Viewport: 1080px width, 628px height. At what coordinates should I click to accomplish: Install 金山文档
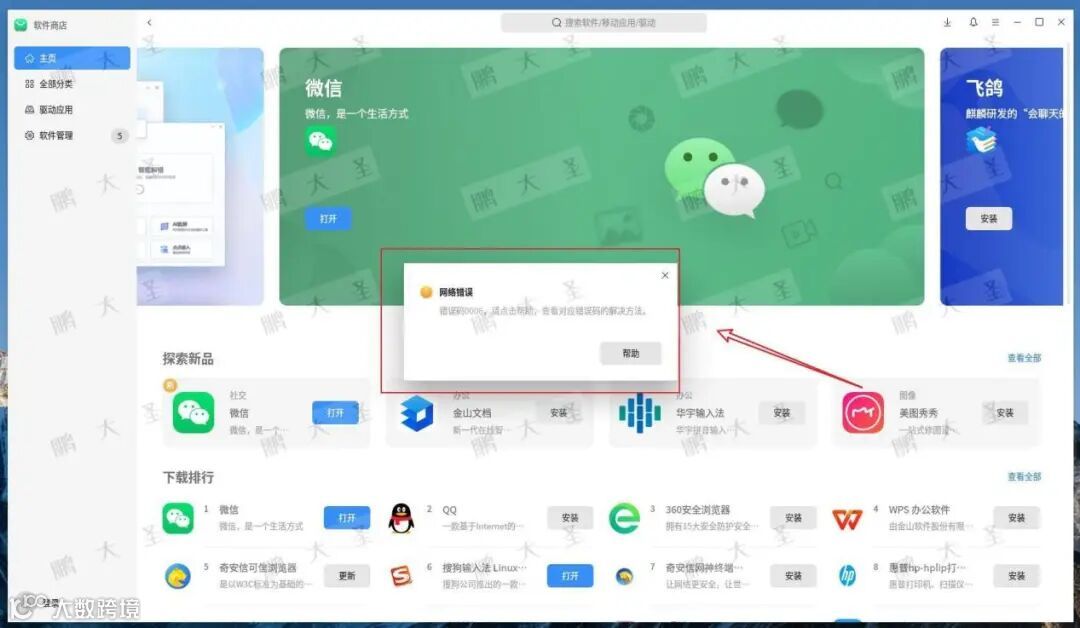click(x=559, y=412)
